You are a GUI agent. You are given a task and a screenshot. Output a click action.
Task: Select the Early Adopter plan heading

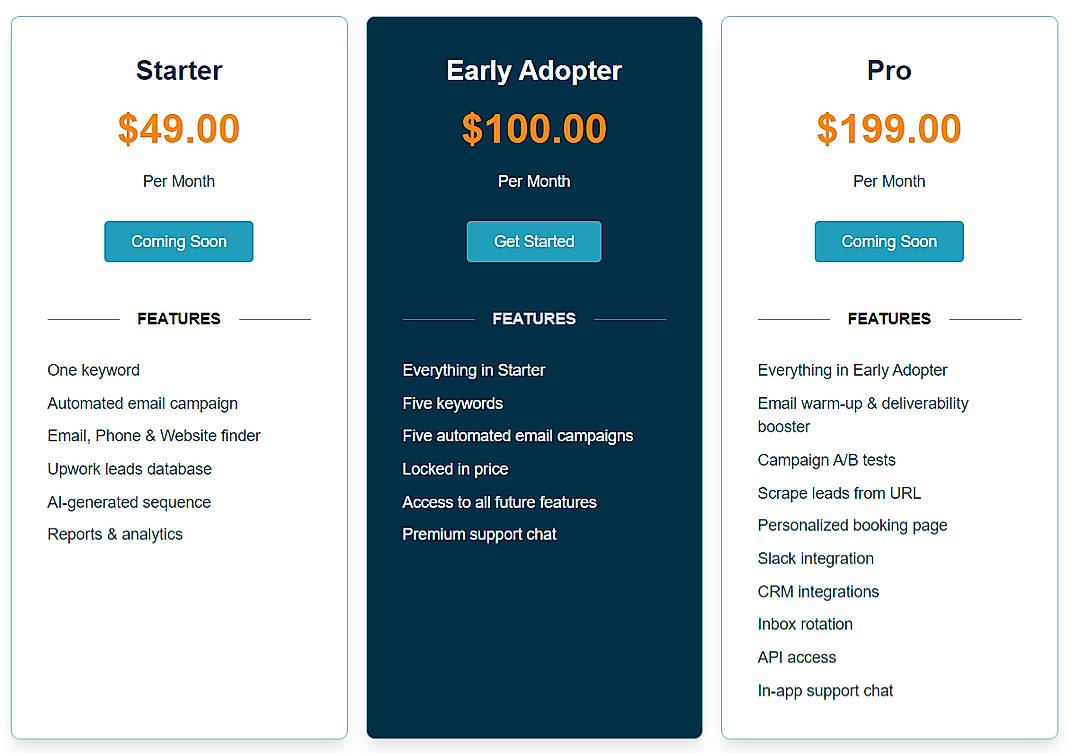click(533, 70)
